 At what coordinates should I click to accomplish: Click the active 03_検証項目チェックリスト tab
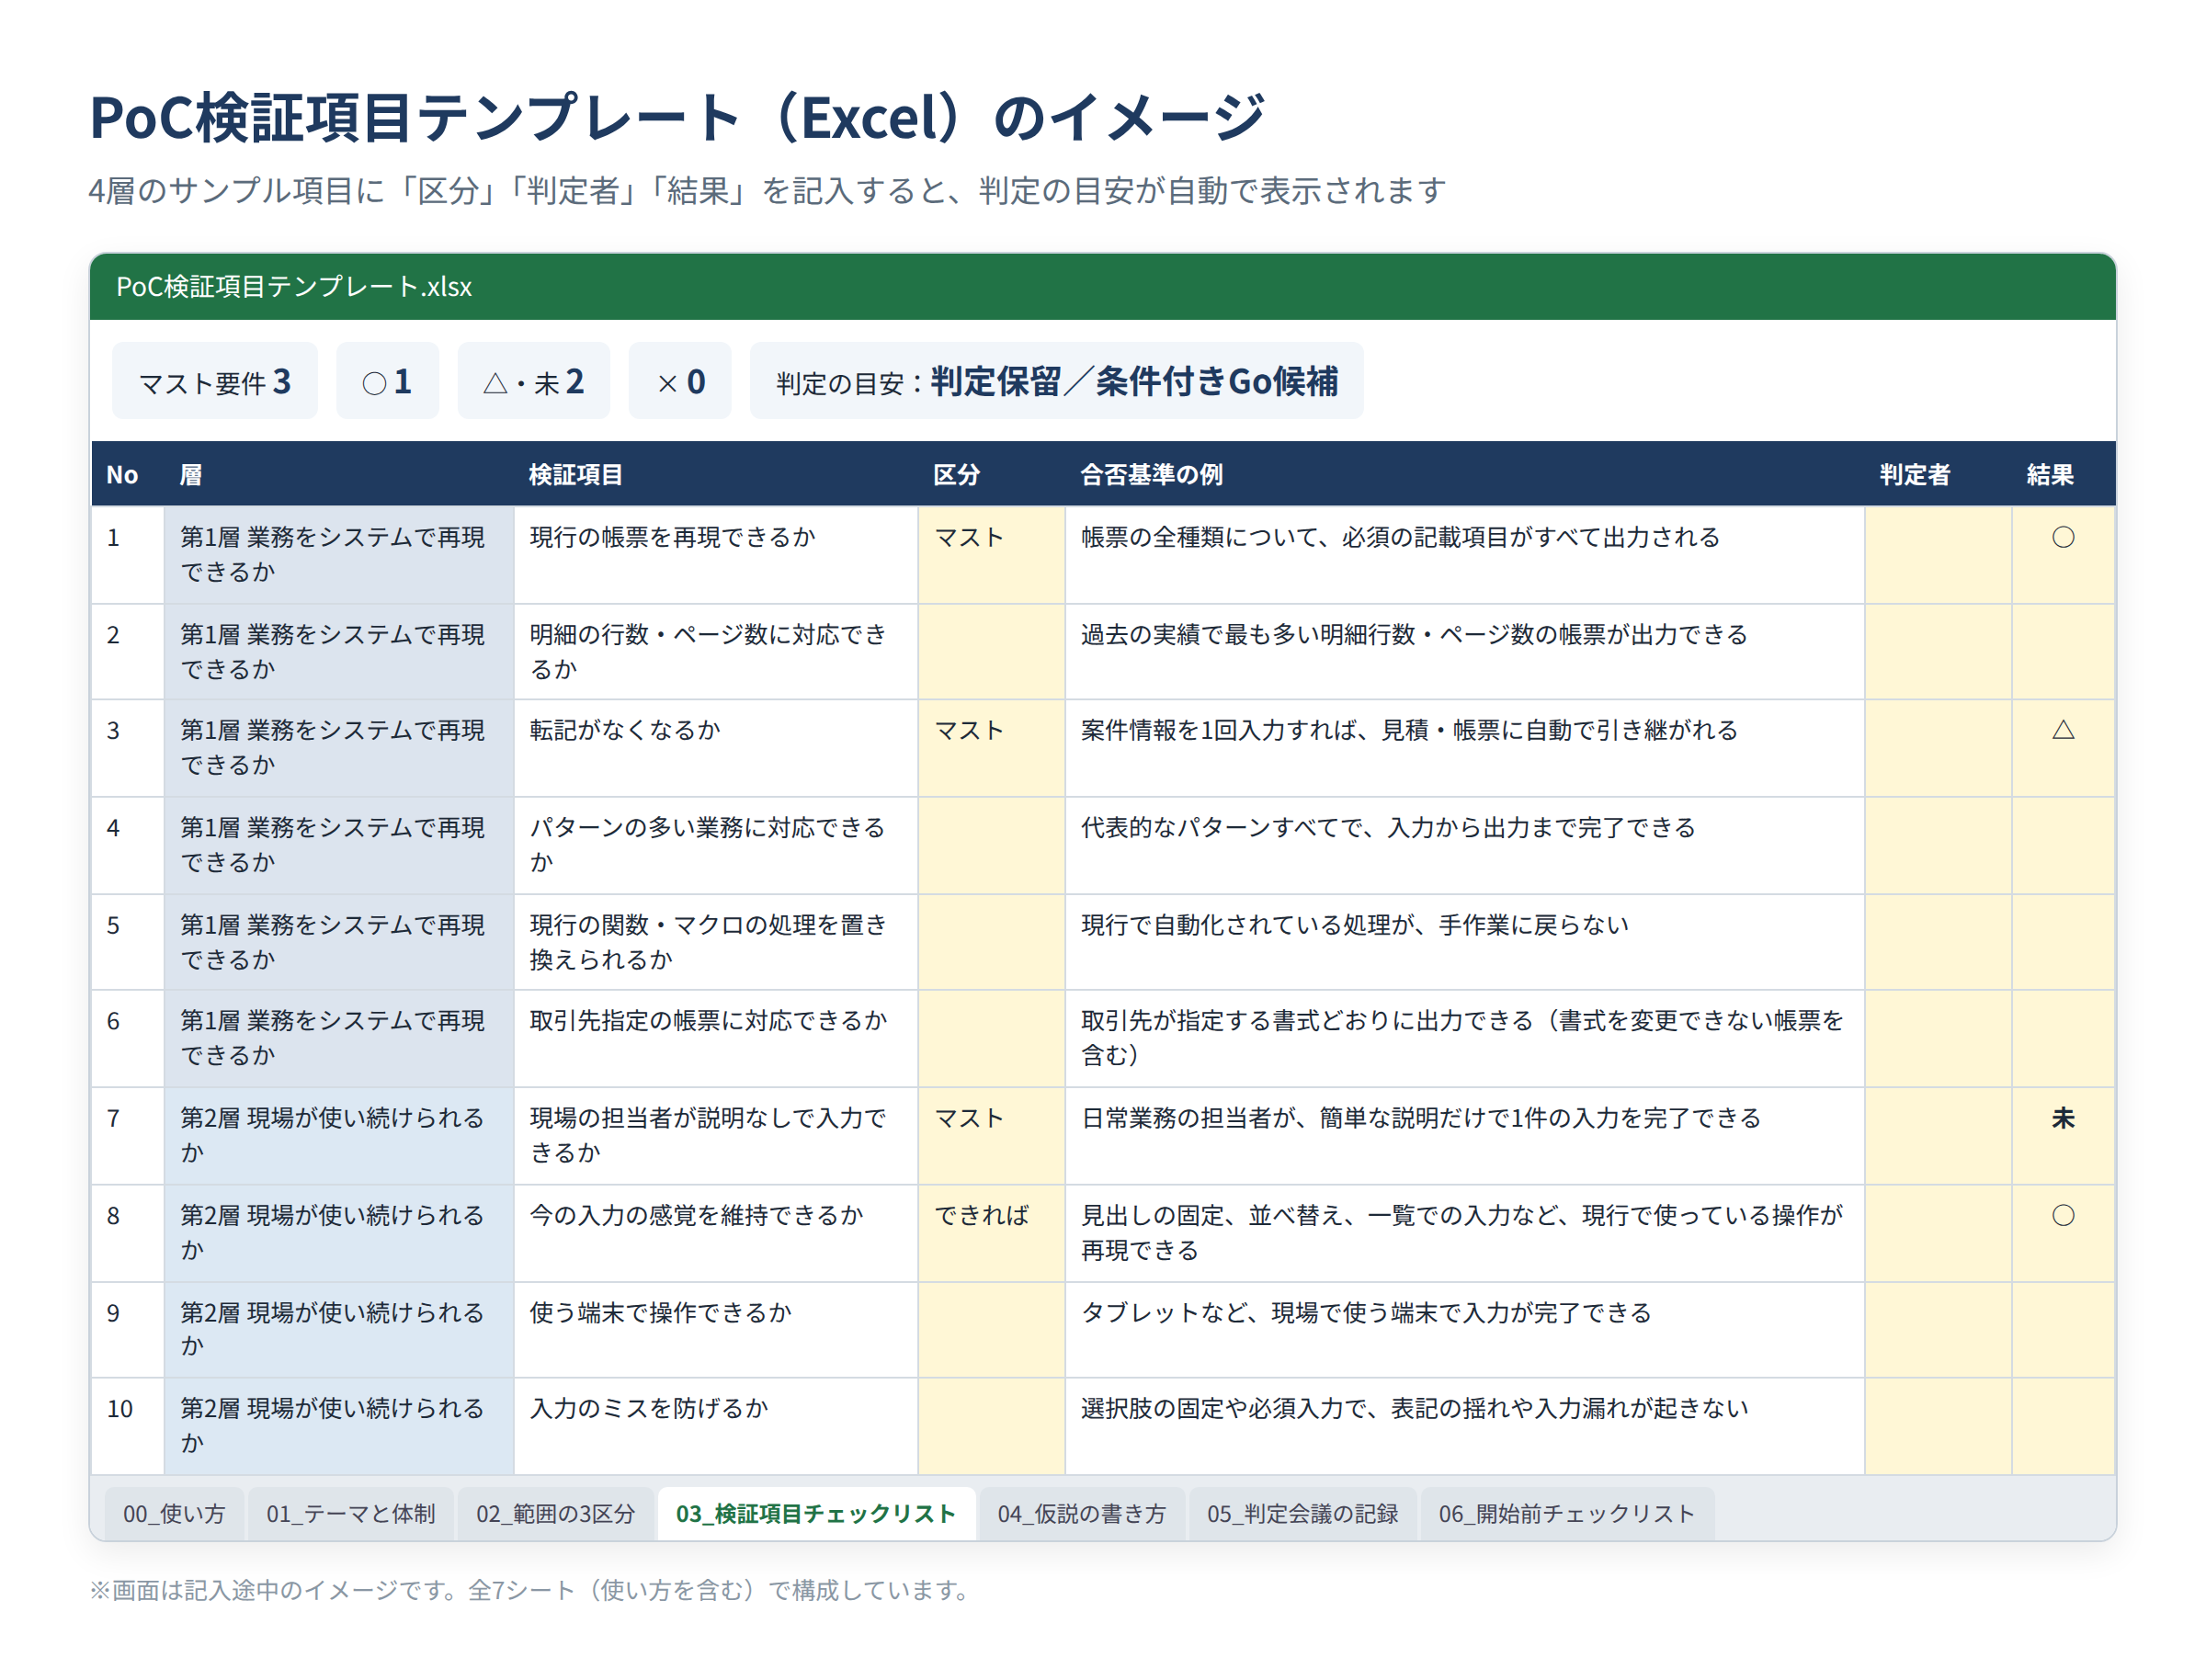[815, 1513]
